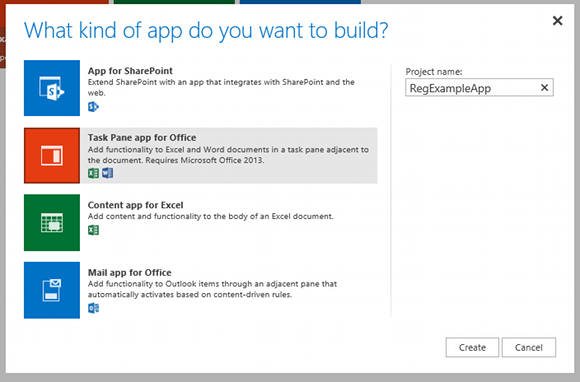
Task: Choose 'Mail app for Office' title
Action: pyautogui.click(x=129, y=273)
